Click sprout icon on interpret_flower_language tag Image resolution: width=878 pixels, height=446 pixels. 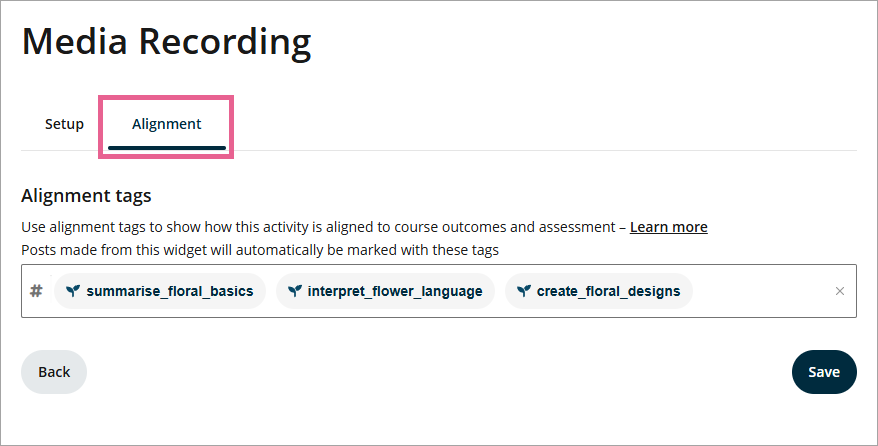click(x=295, y=291)
